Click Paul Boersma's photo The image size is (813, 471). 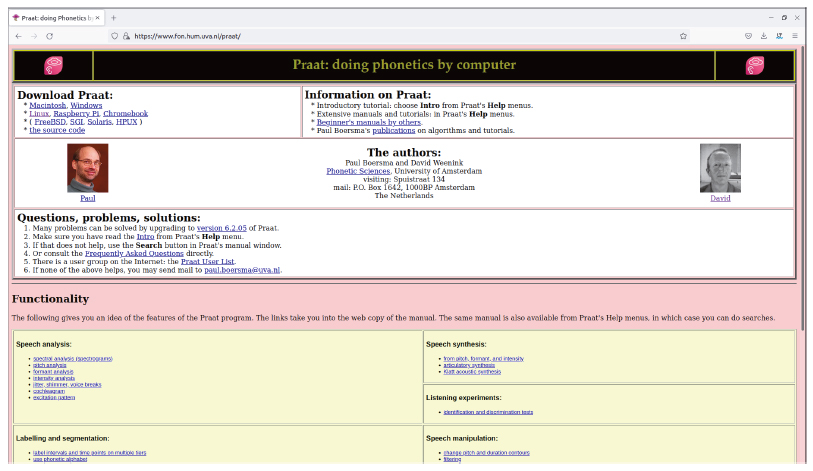[x=87, y=168]
